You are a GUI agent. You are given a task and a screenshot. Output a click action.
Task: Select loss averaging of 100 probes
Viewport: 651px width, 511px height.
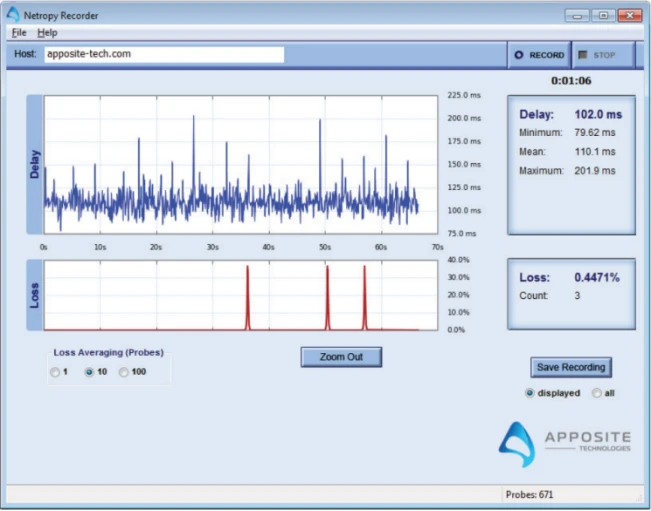(x=124, y=372)
